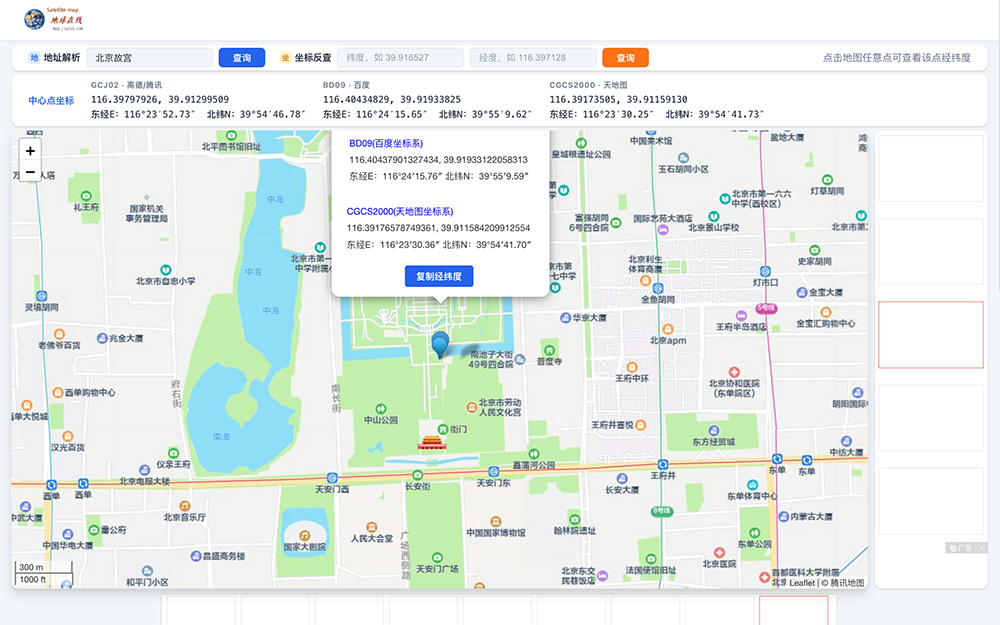Focus the 纬度 latitude input field

click(401, 57)
